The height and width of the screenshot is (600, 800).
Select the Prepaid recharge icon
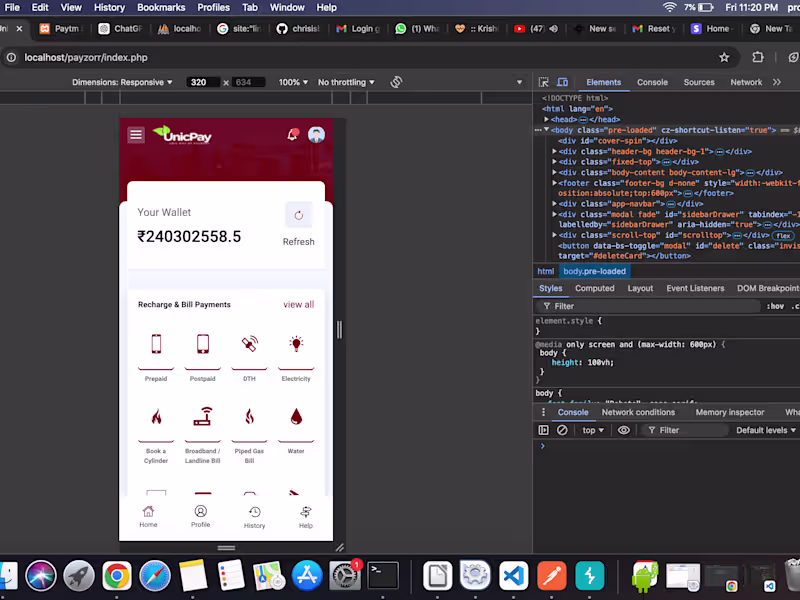(156, 346)
